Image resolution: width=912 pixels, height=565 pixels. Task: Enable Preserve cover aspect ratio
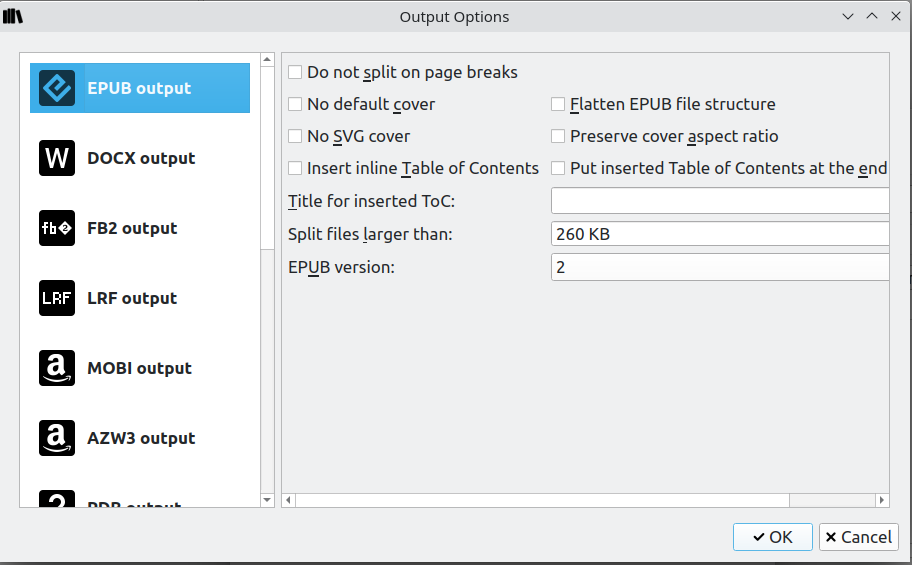click(x=558, y=136)
